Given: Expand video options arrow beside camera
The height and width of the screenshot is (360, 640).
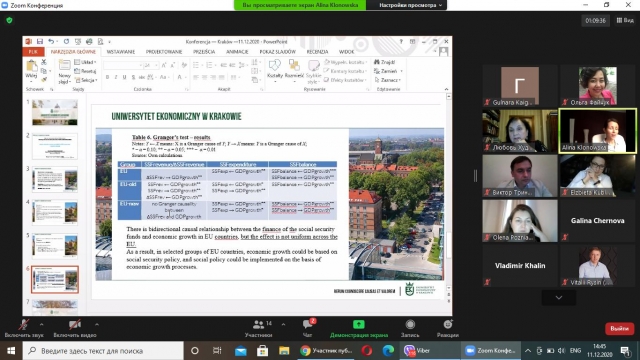Looking at the screenshot, I should (97, 324).
